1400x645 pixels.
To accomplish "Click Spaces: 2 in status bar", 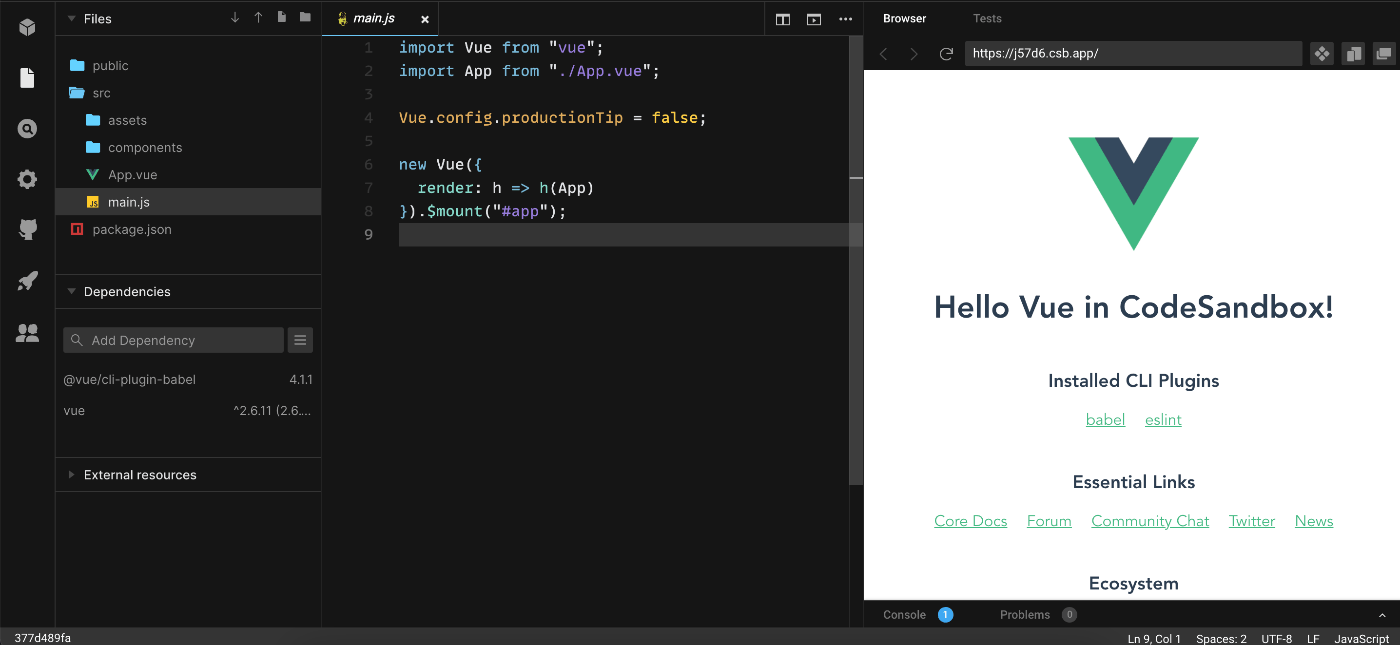I will [x=1221, y=638].
